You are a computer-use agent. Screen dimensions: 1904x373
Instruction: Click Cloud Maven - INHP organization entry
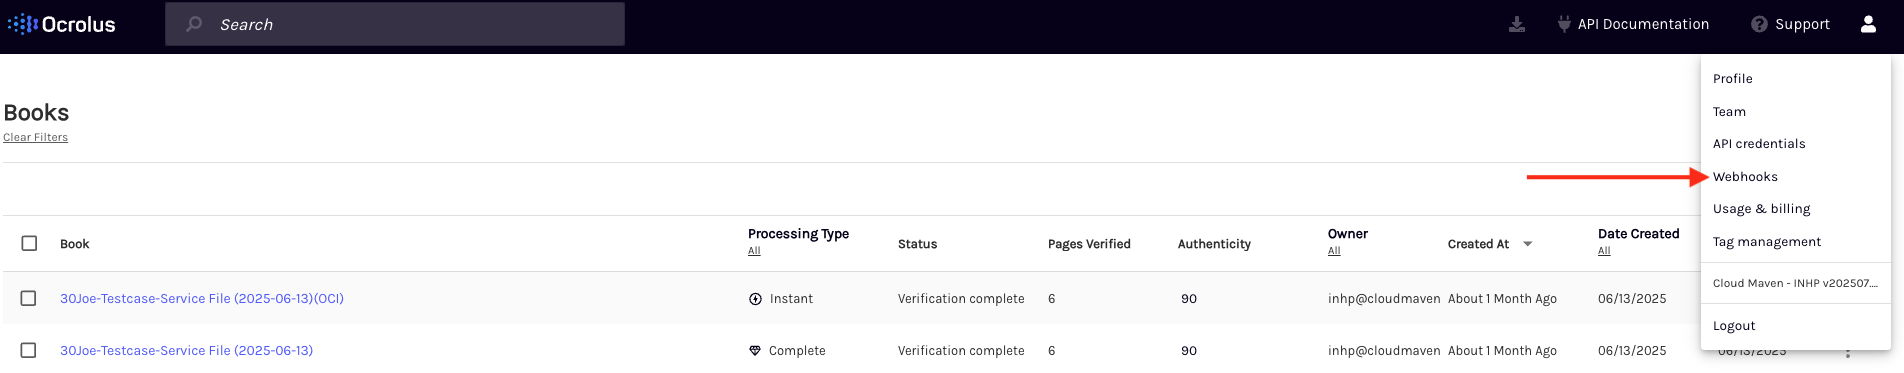1795,283
